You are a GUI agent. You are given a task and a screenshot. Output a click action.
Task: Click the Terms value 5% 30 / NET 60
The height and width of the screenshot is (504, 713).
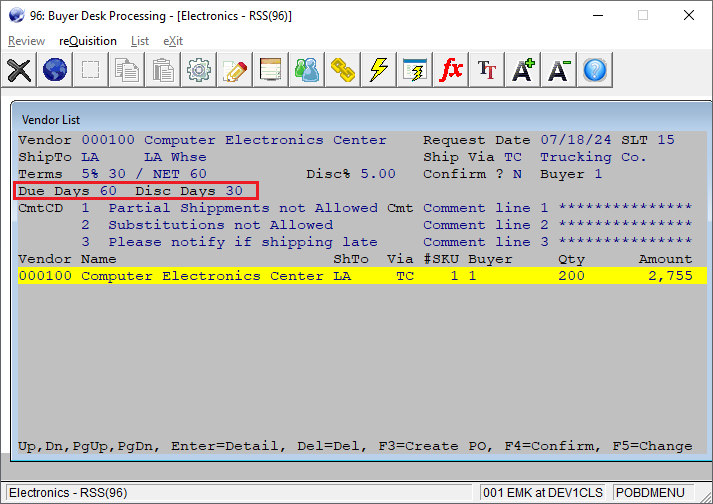tap(144, 174)
